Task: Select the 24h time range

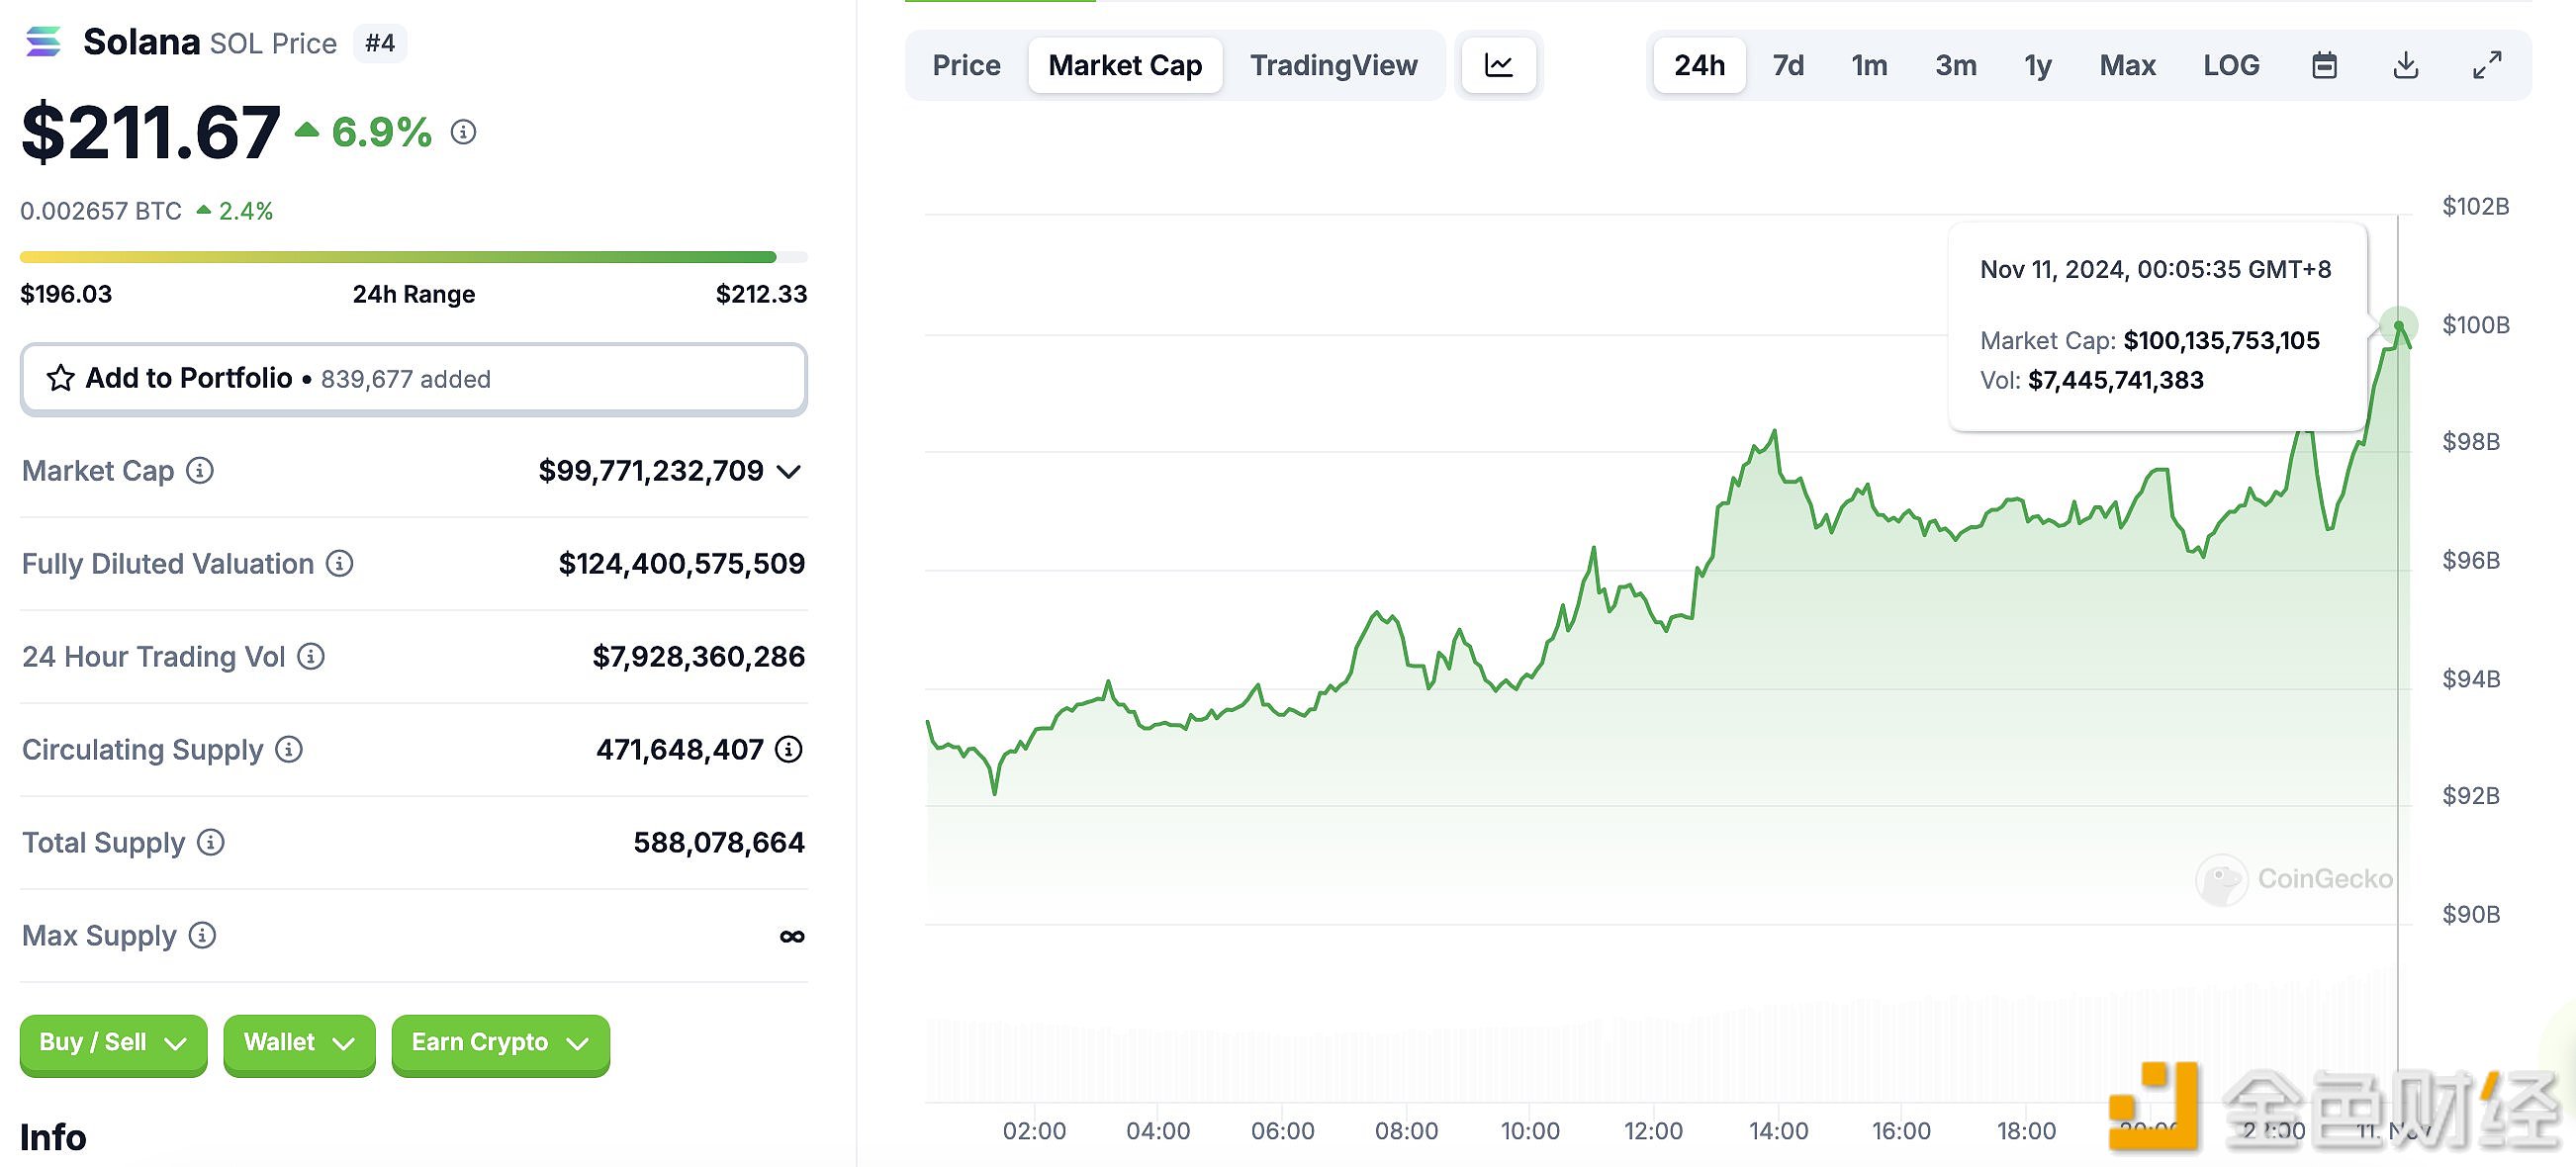Action: (x=1699, y=66)
